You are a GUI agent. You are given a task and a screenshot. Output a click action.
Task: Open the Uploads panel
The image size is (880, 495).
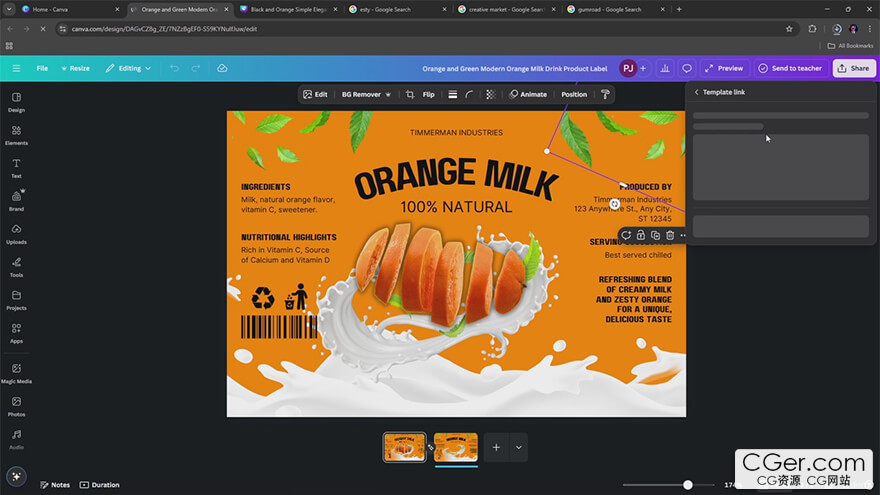[x=16, y=233]
